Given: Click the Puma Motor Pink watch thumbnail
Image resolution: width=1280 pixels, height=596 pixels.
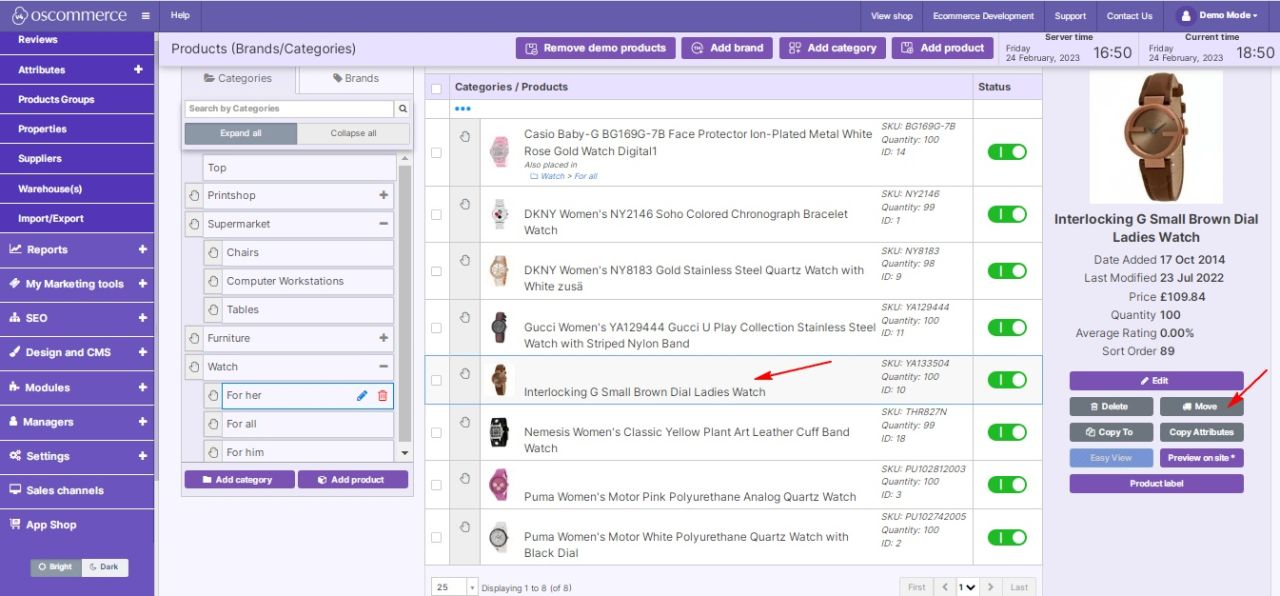Looking at the screenshot, I should (499, 485).
